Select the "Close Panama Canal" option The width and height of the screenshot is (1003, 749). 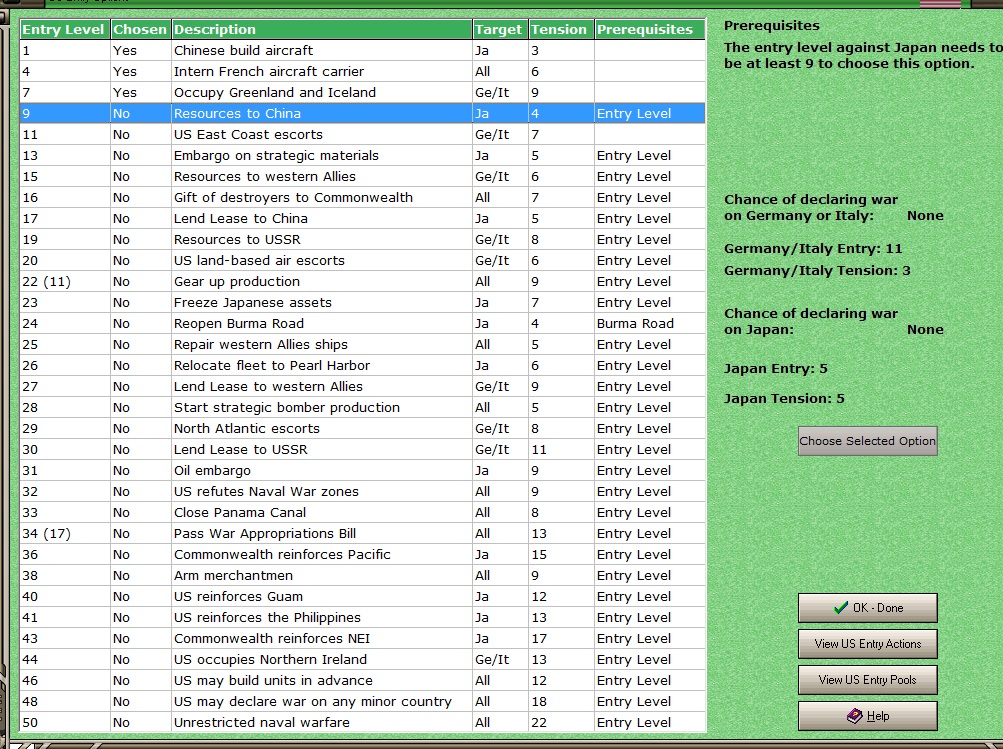click(x=363, y=513)
